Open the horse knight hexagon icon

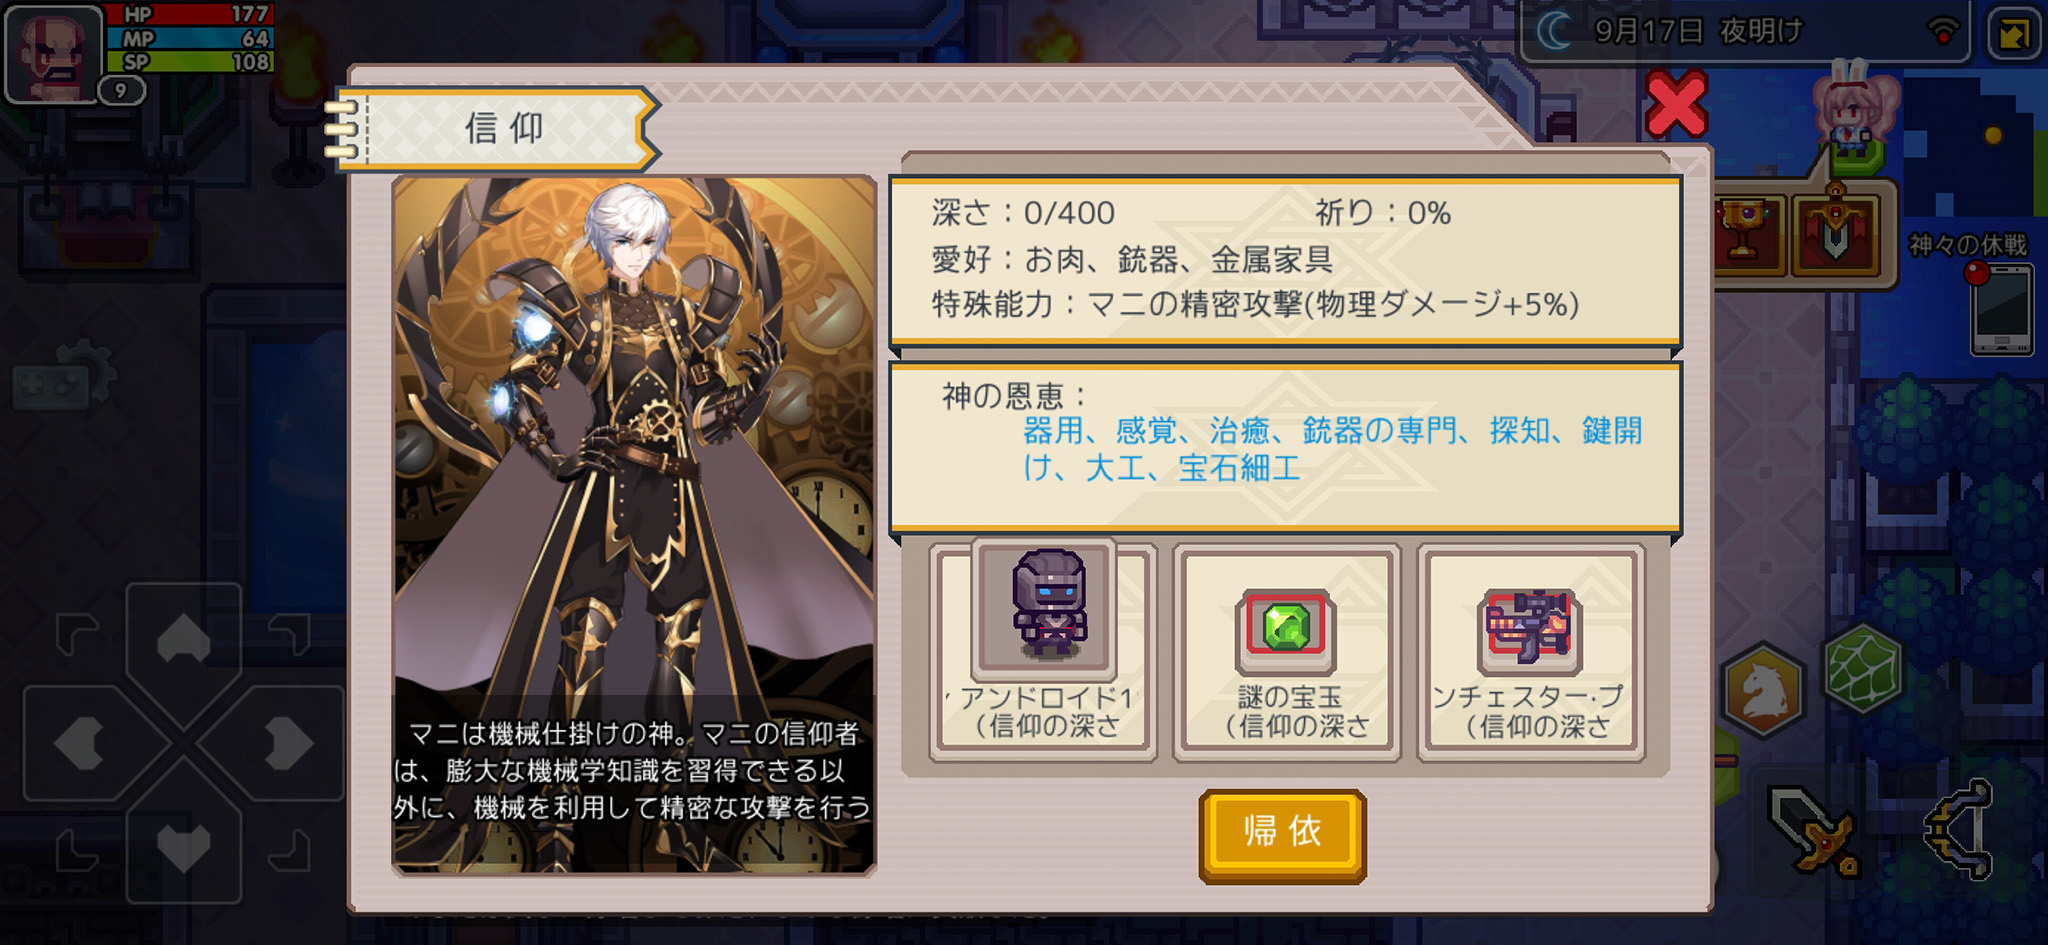(x=1764, y=689)
